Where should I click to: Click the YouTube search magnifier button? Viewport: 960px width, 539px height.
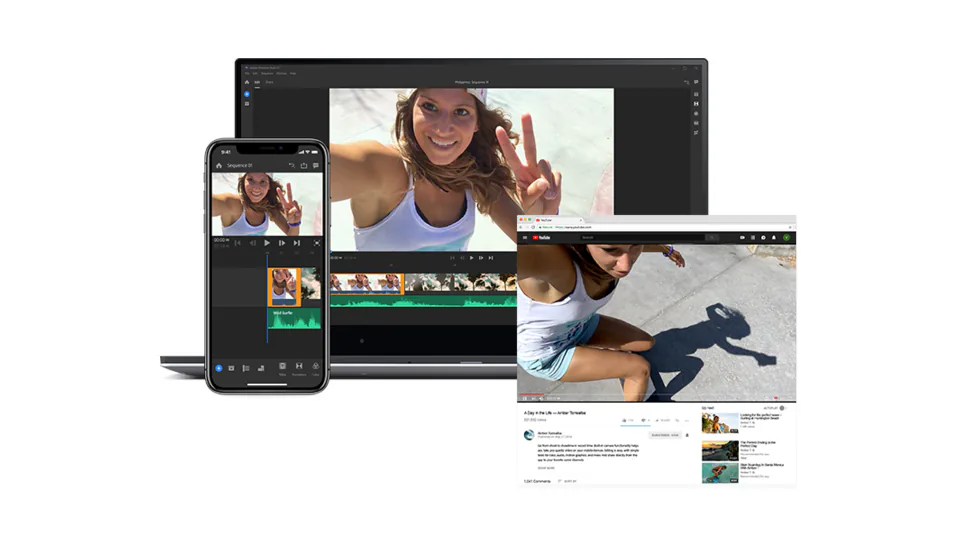712,238
